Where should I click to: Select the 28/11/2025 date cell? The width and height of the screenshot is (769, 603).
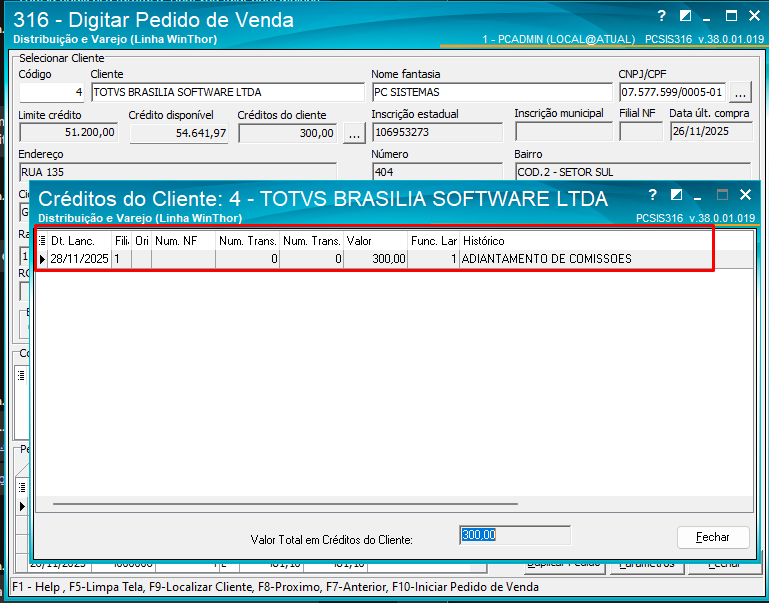tap(79, 259)
